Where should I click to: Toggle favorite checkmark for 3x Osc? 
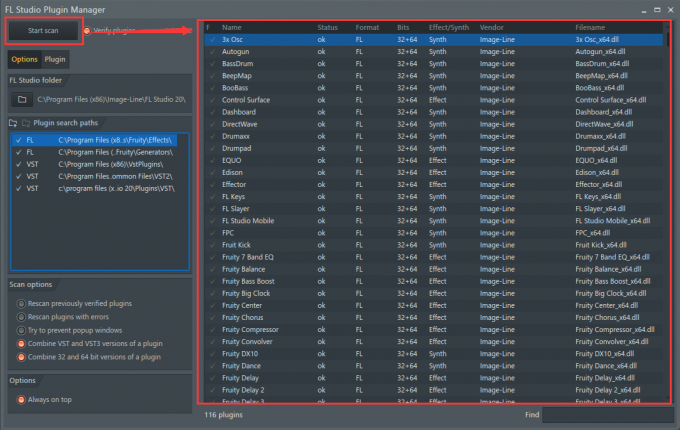pyautogui.click(x=212, y=39)
